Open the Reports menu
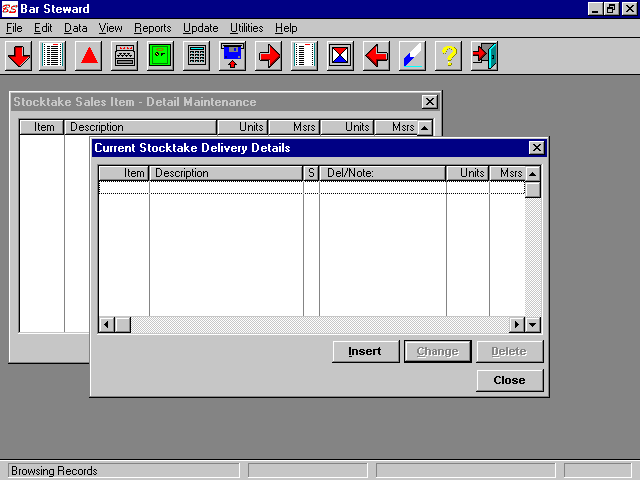The width and height of the screenshot is (640, 480). 153,28
